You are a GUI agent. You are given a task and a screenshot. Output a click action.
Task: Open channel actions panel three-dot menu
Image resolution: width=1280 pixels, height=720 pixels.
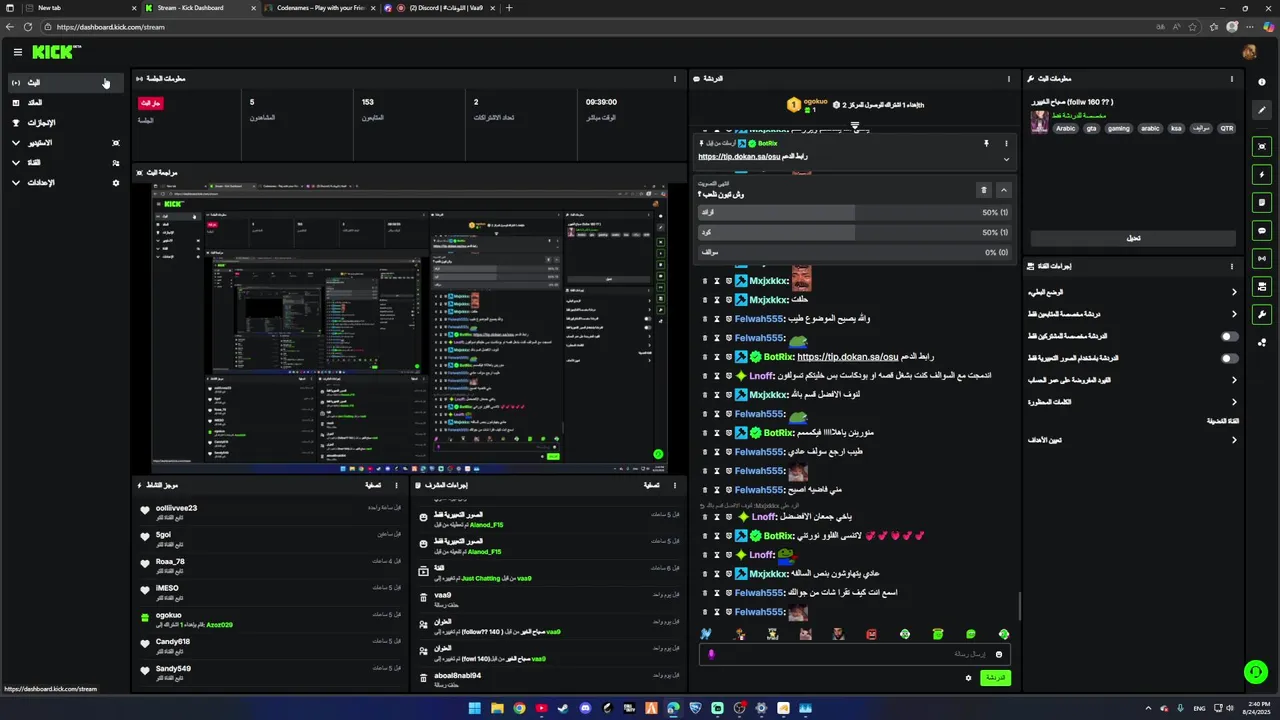pos(1232,266)
